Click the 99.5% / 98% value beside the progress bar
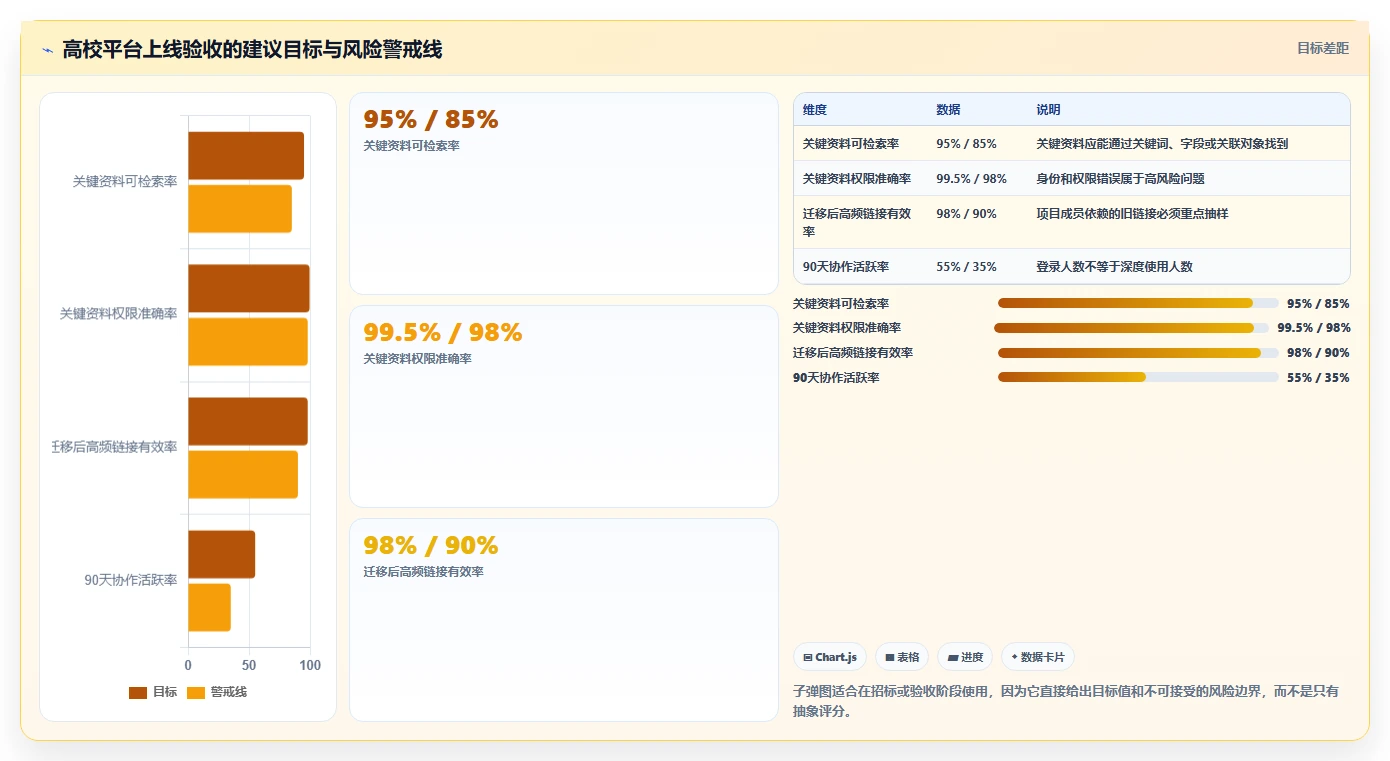Viewport: 1390px width, 761px height. pos(1314,328)
